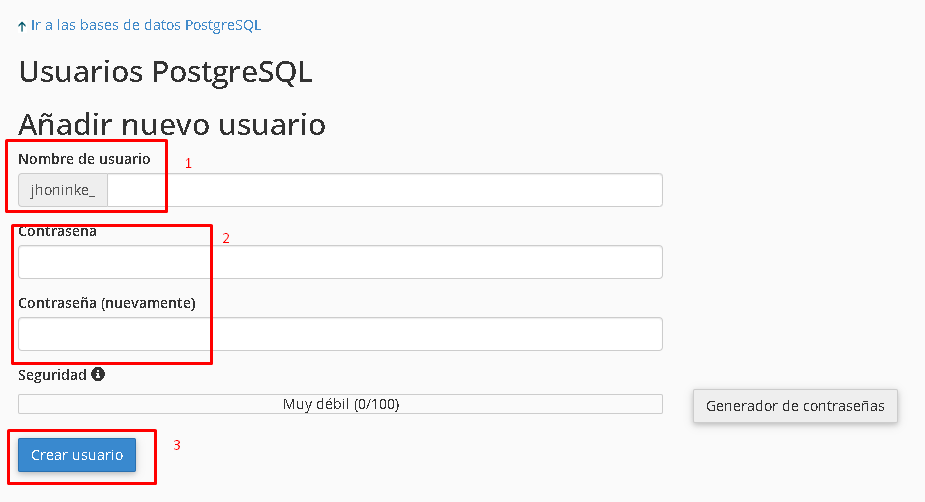
Task: Click the 'Muy débil (0/100)' strength meter
Action: pos(340,404)
